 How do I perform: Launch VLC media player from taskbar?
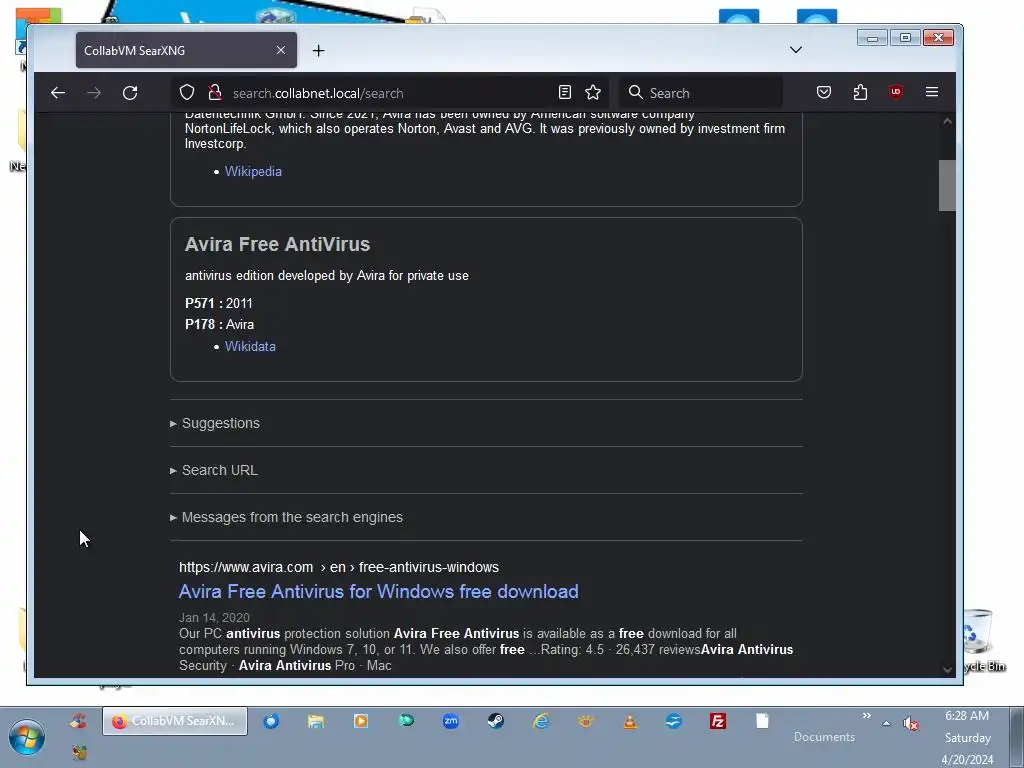[630, 721]
